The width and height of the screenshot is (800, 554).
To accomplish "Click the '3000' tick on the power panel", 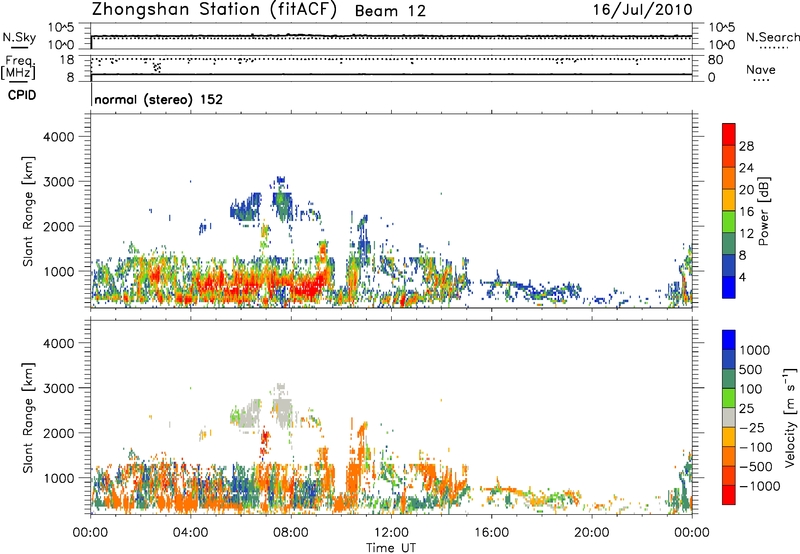I will click(58, 182).
